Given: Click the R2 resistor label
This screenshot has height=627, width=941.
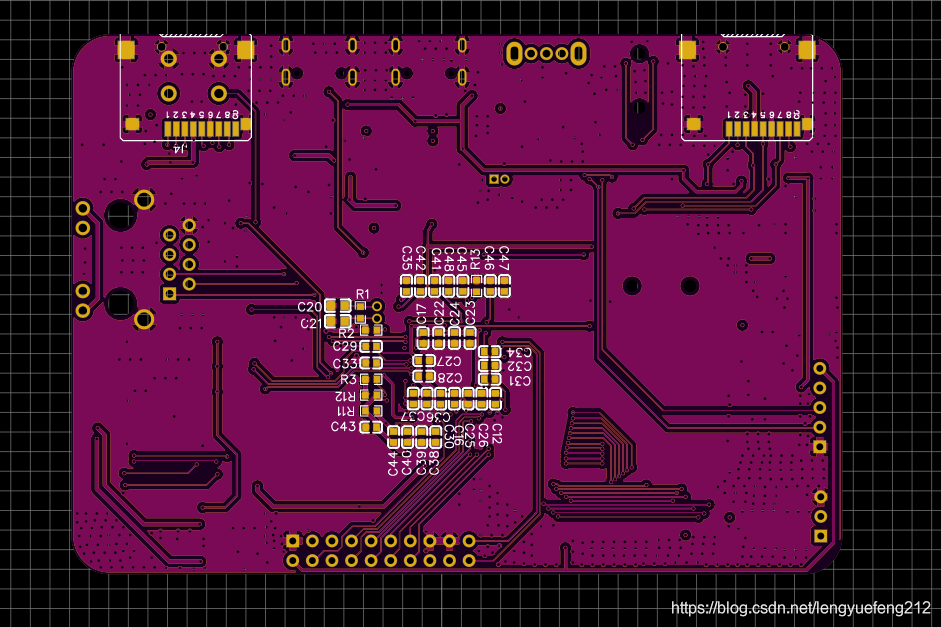Looking at the screenshot, I should coord(346,333).
